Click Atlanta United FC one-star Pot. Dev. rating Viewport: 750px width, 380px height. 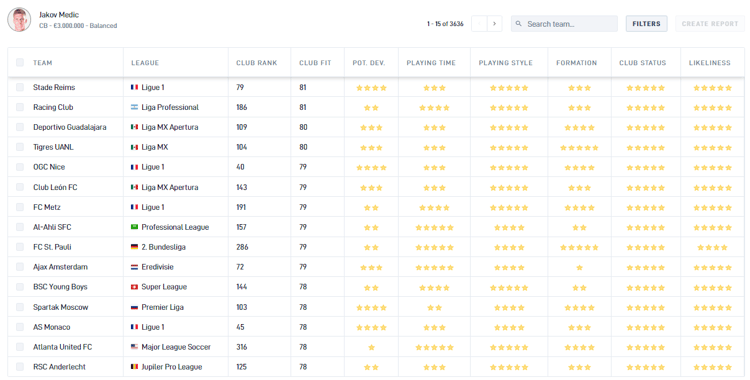371,347
